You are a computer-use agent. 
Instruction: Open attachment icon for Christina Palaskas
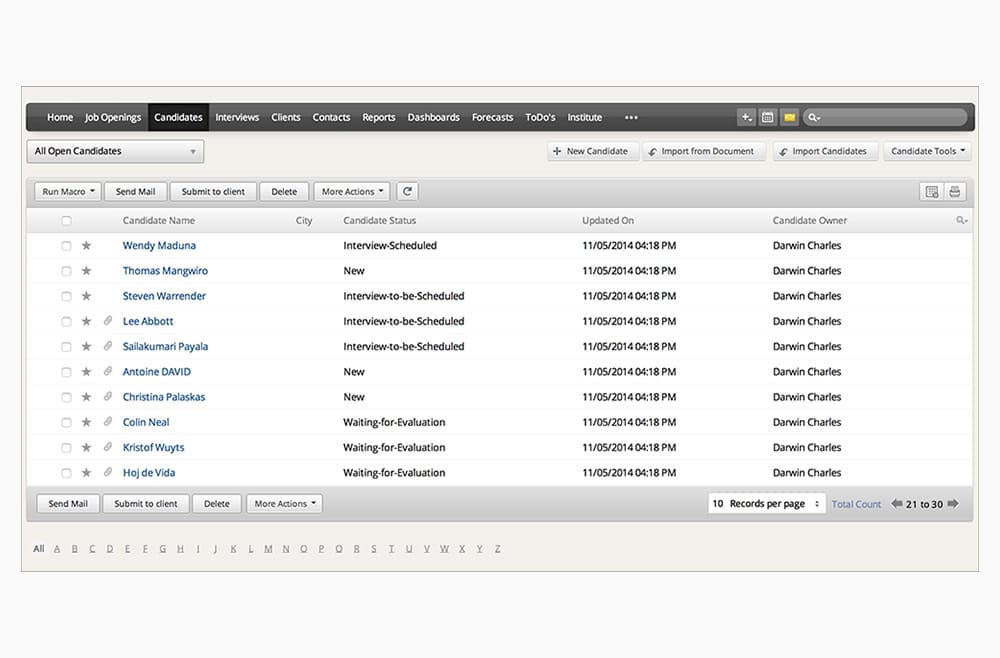(108, 397)
